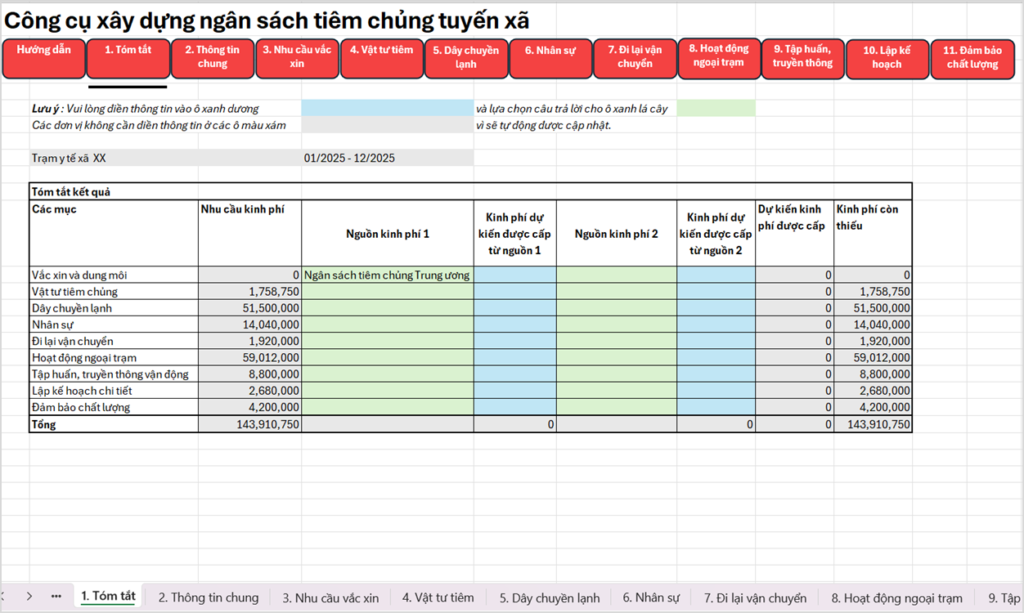This screenshot has height=613, width=1024.
Task: Open the '6. Nhân sự' sheet tab
Action: point(650,598)
